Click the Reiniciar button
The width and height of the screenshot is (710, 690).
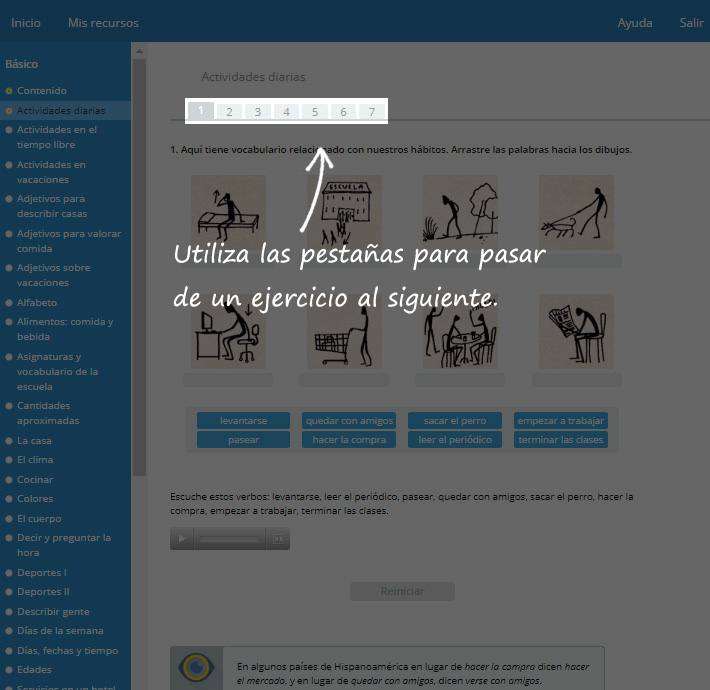402,592
